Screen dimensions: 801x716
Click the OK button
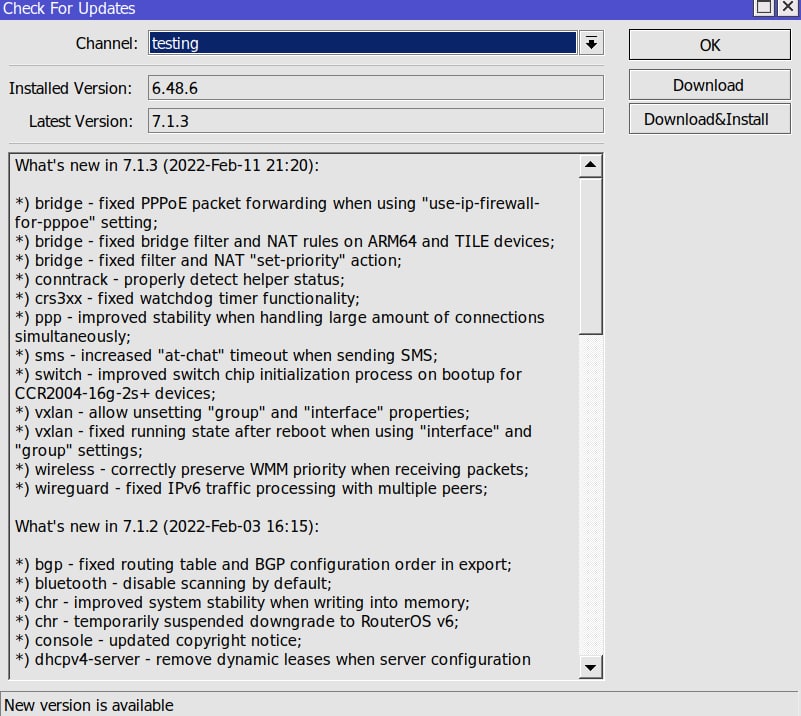click(x=710, y=45)
